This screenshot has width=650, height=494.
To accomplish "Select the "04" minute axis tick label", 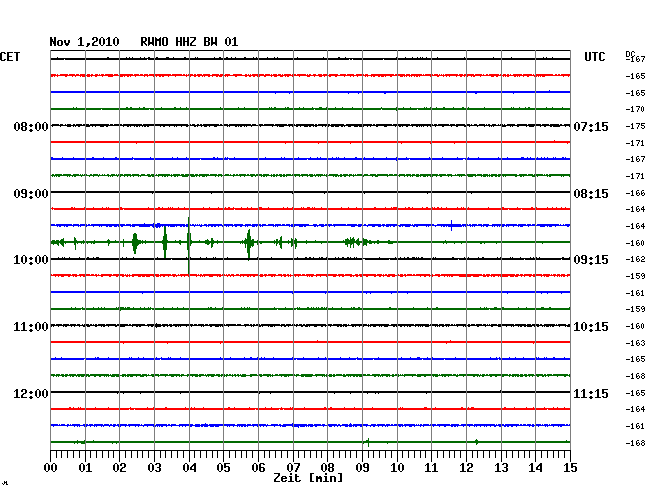I will click(x=189, y=467).
